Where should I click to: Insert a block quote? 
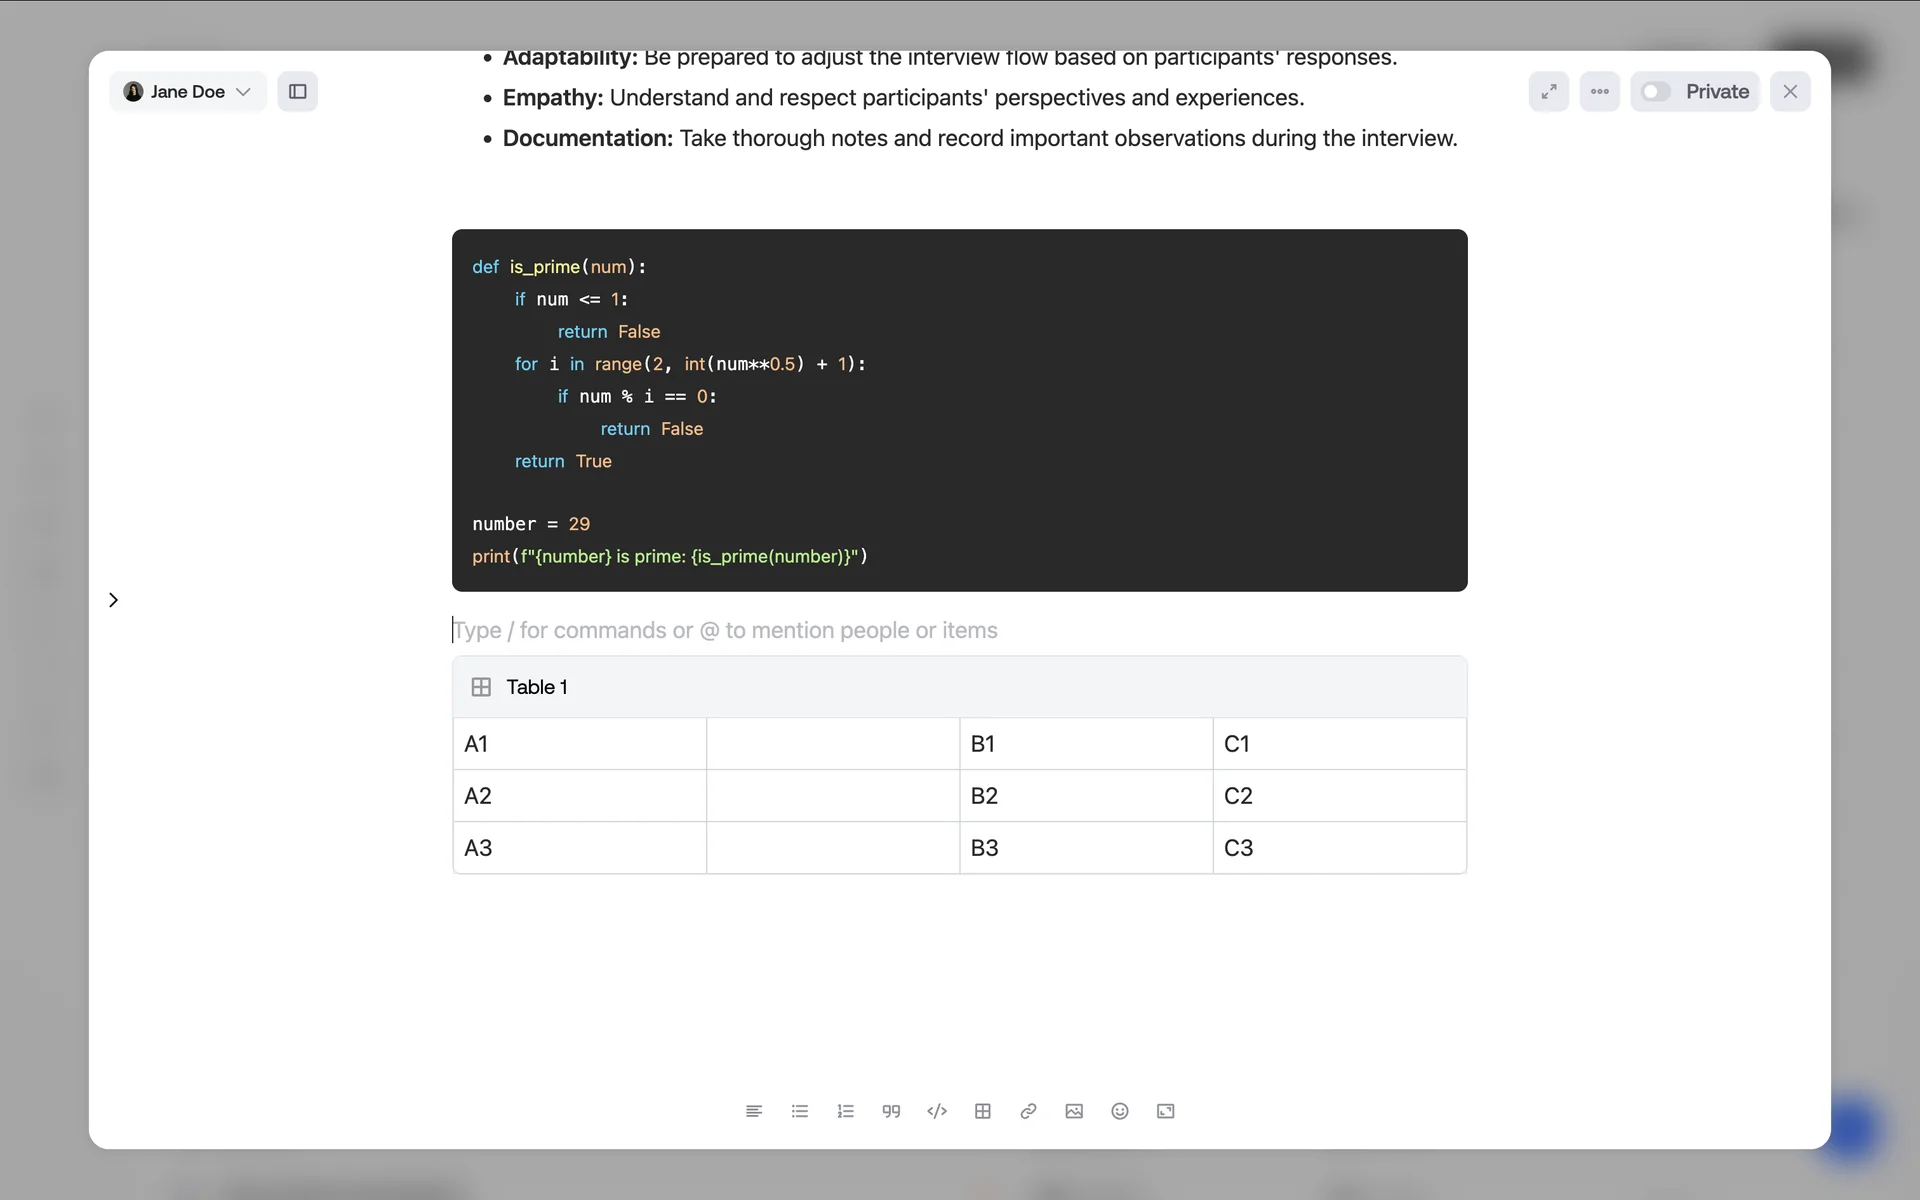891,1111
